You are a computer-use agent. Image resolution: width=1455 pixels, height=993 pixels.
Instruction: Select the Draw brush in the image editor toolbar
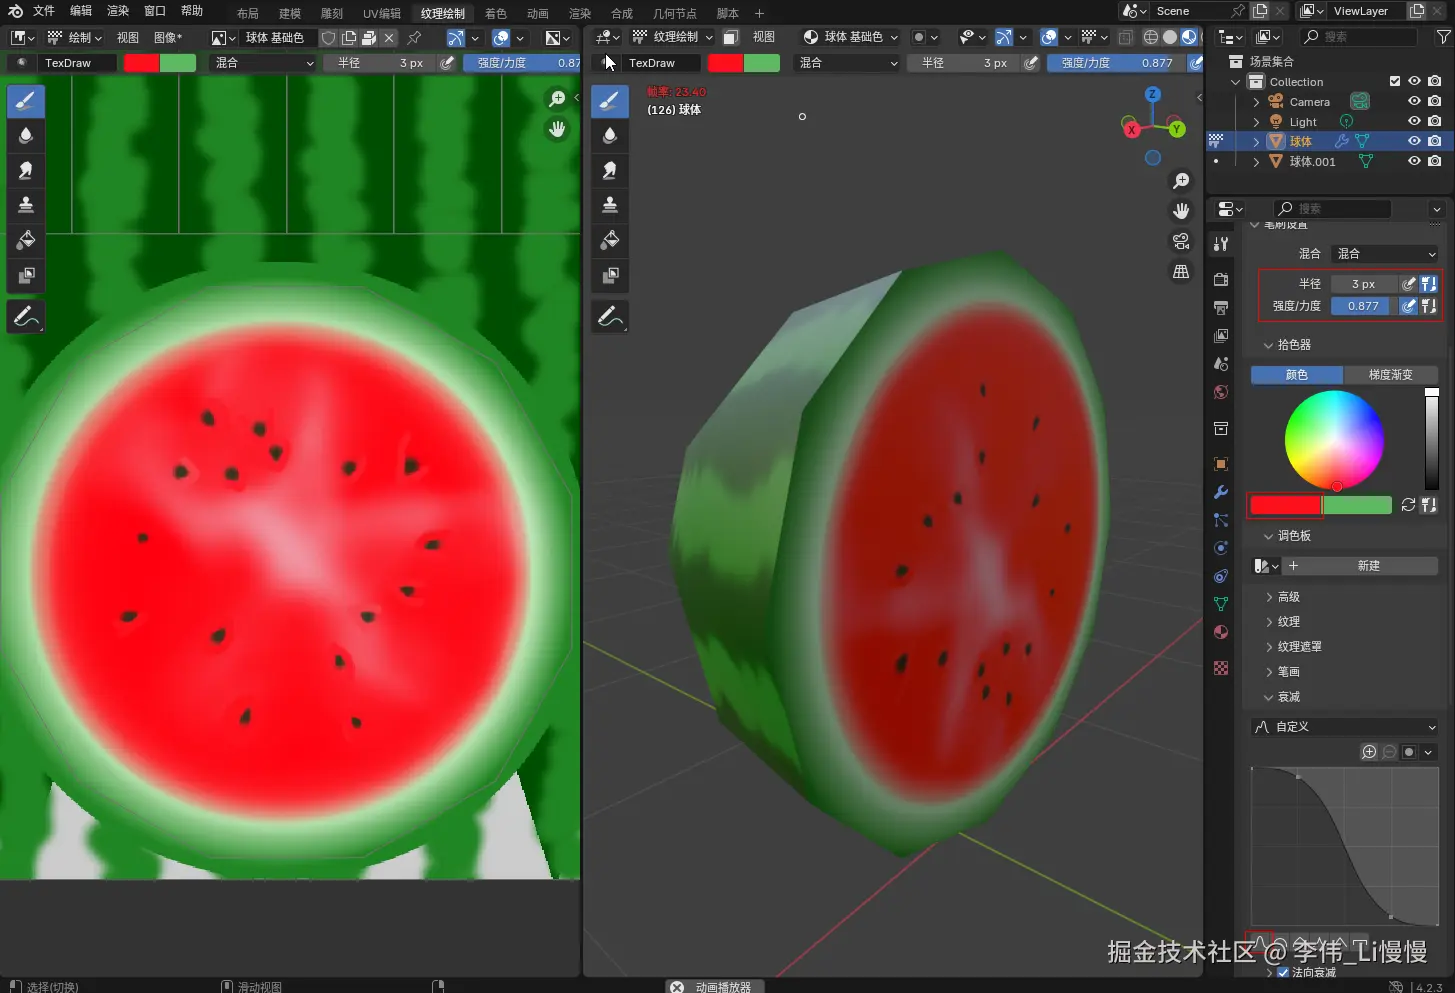pyautogui.click(x=26, y=100)
